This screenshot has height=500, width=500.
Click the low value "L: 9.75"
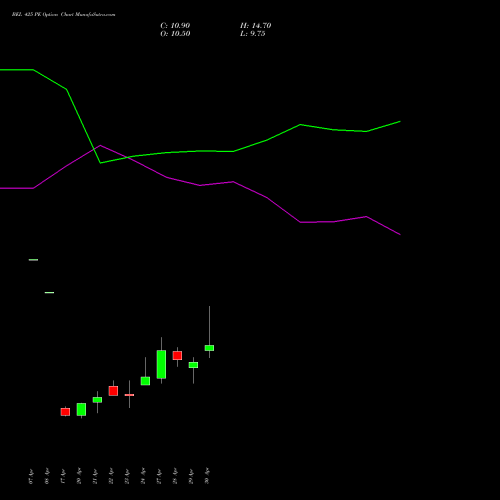click(253, 34)
